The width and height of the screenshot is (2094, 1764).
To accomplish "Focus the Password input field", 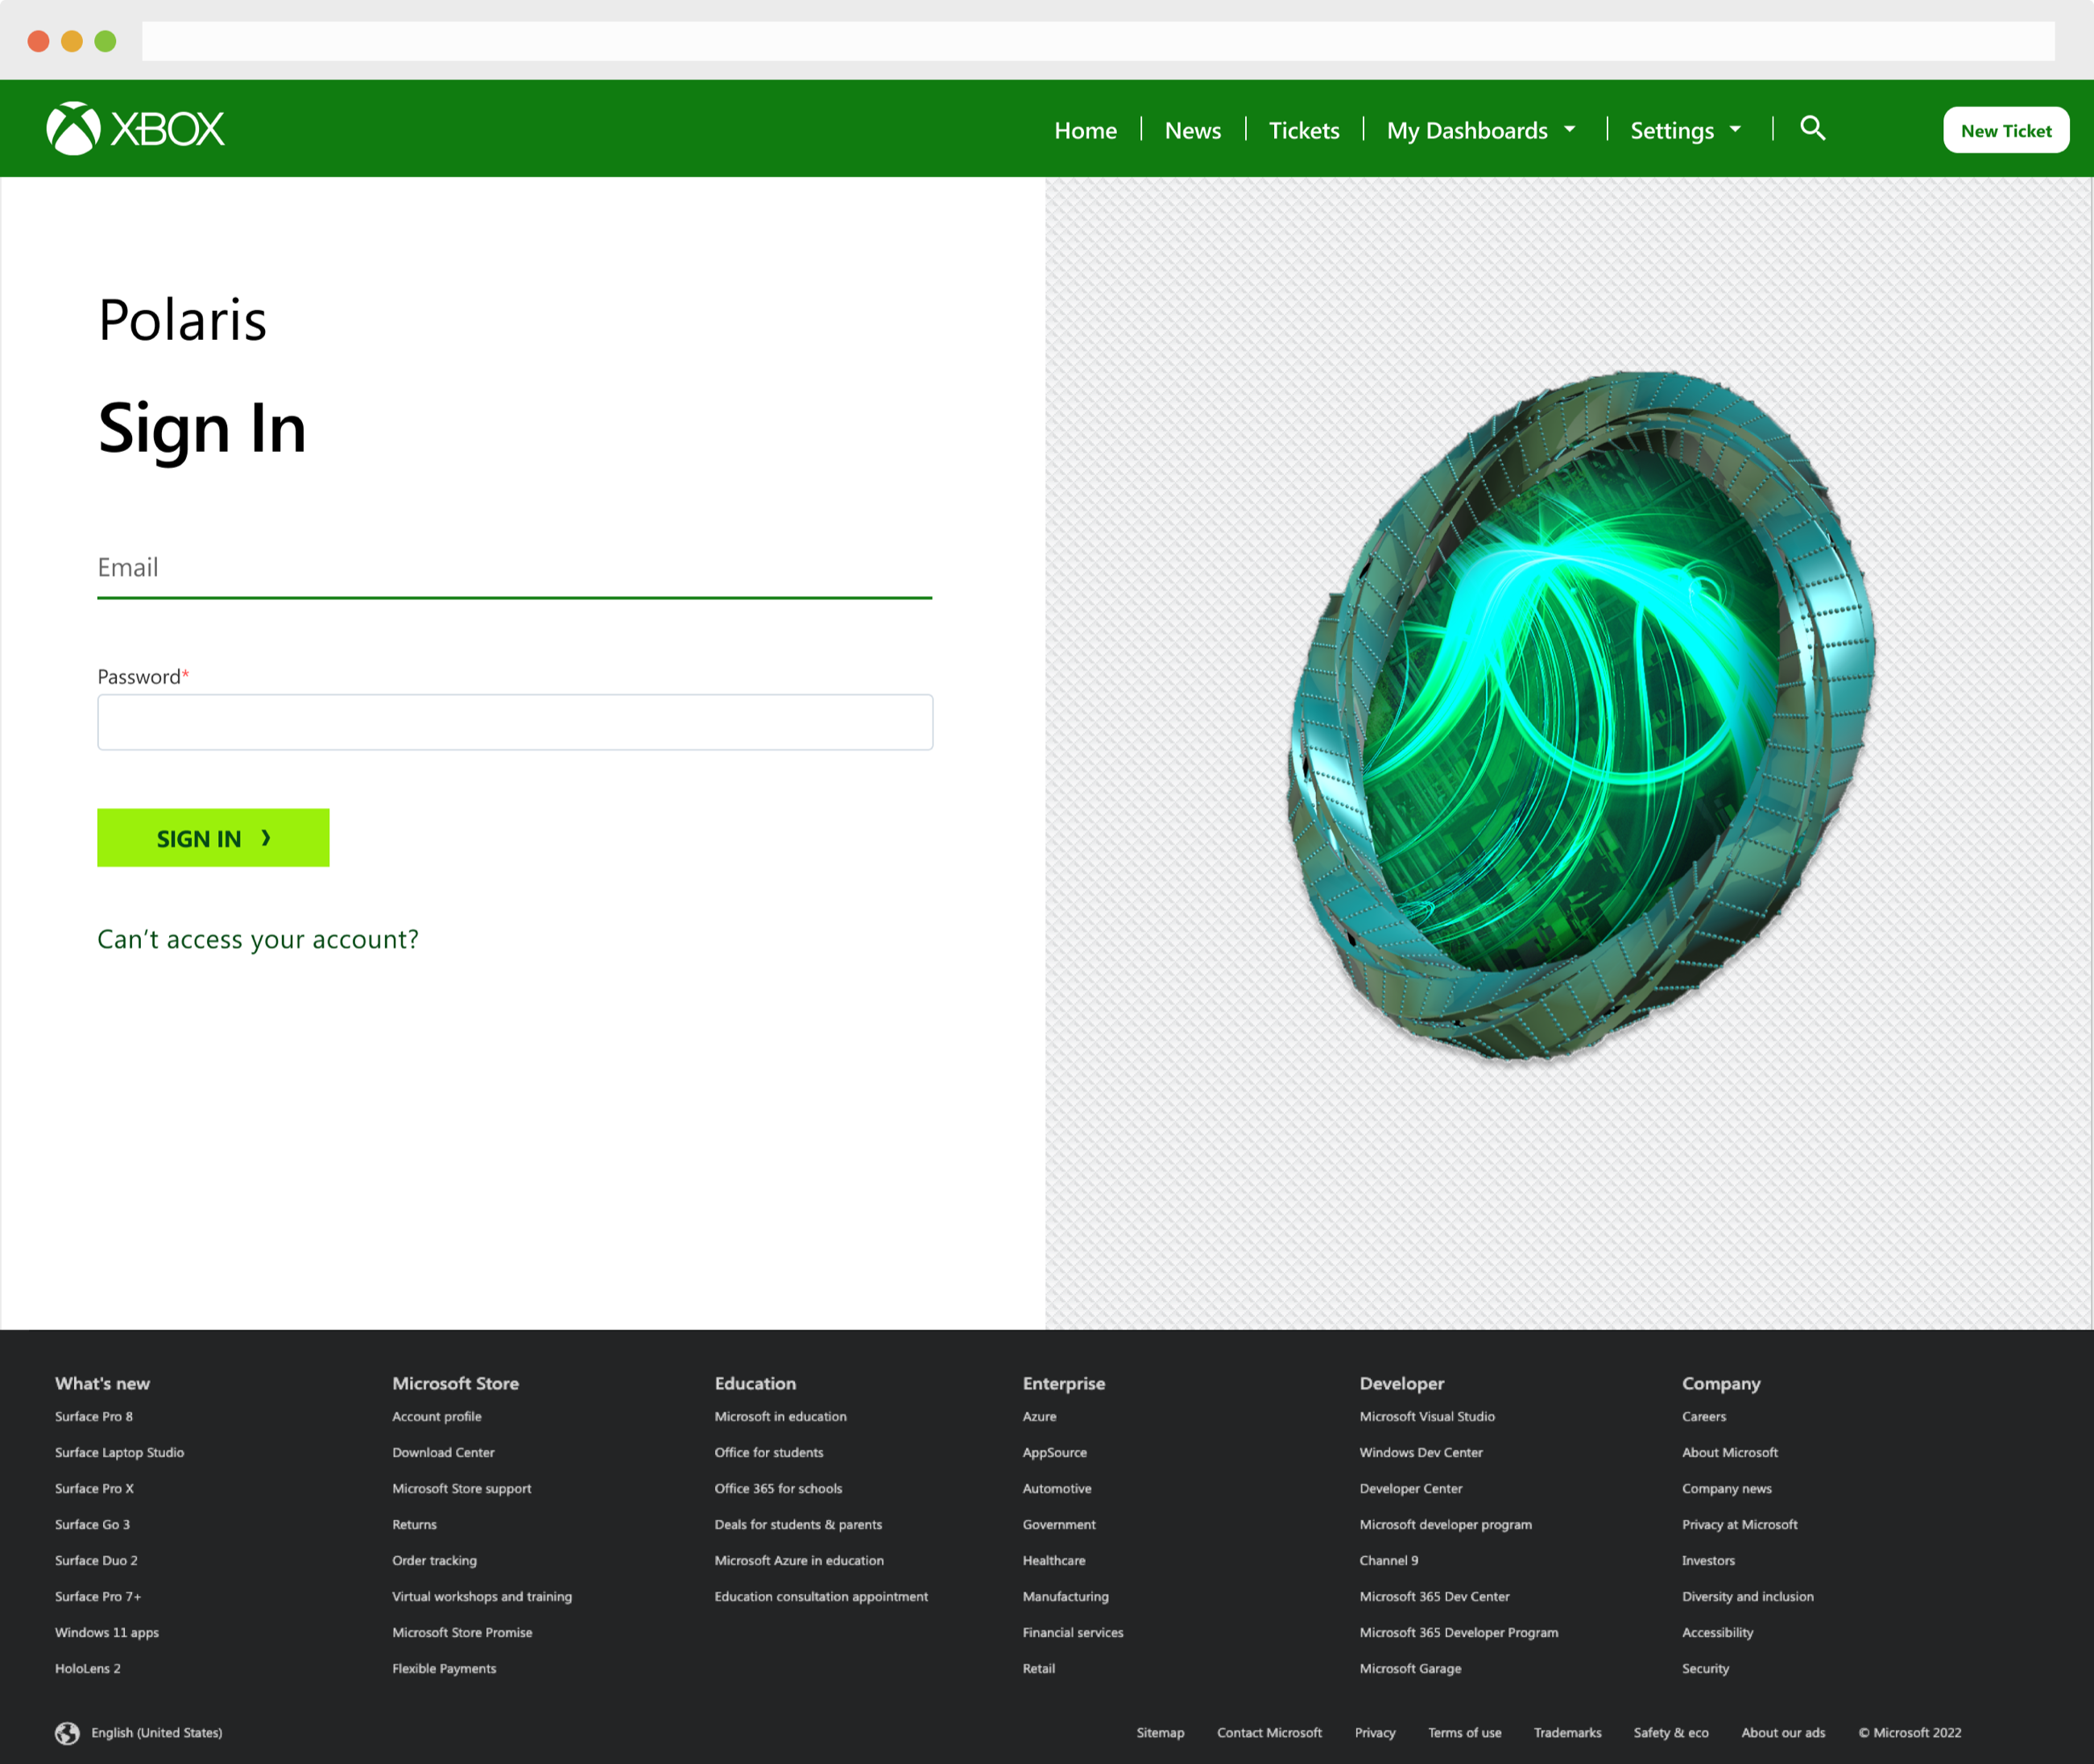I will pyautogui.click(x=515, y=722).
